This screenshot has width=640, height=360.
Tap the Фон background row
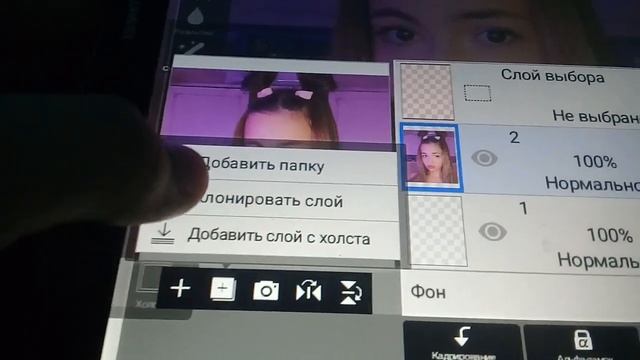tap(520, 295)
